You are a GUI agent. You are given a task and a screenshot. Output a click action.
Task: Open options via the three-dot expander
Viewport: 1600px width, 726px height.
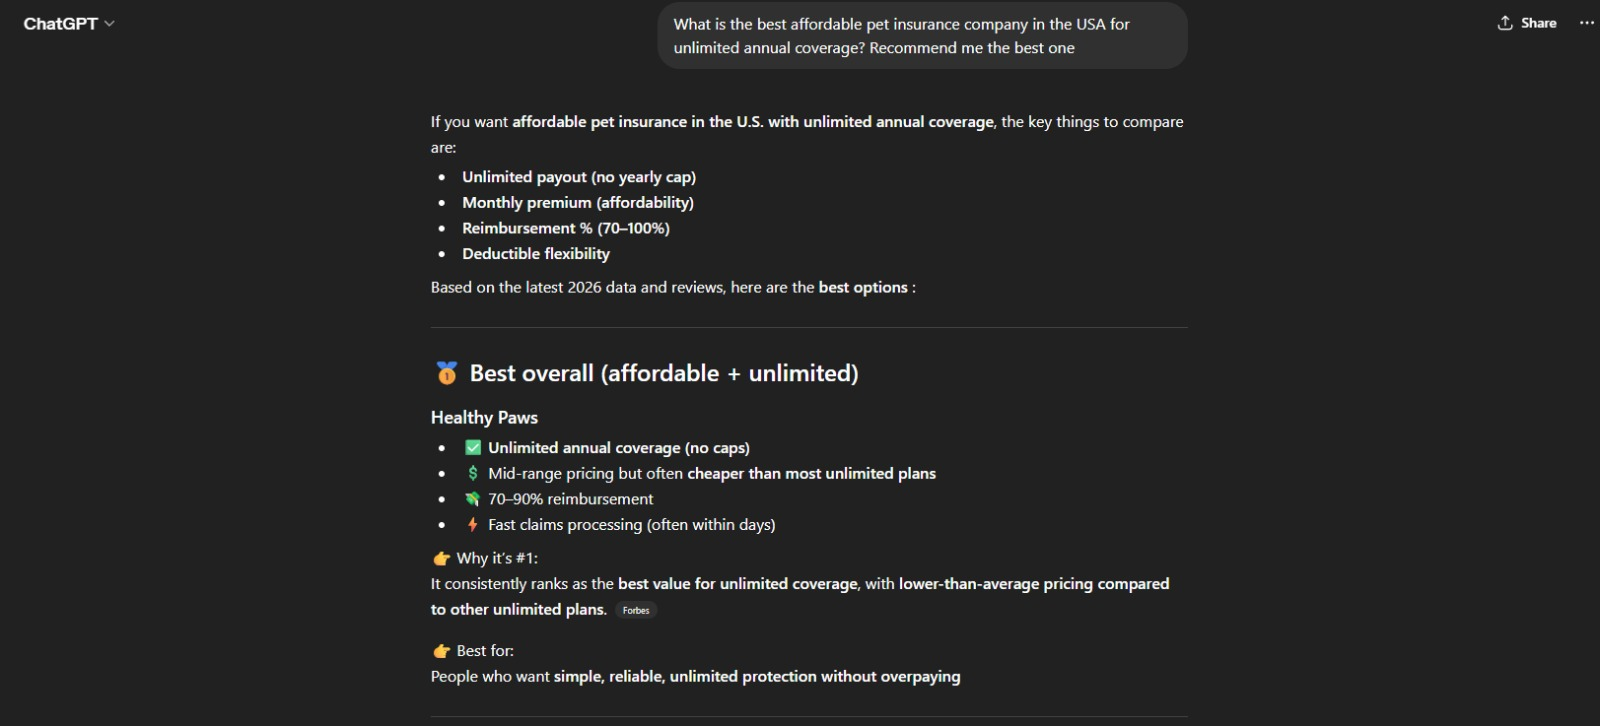[x=1587, y=22]
